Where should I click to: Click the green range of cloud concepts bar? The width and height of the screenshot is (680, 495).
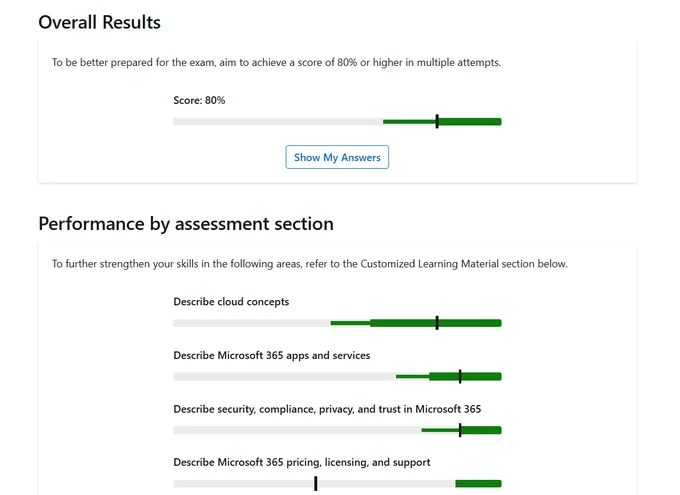pyautogui.click(x=416, y=323)
